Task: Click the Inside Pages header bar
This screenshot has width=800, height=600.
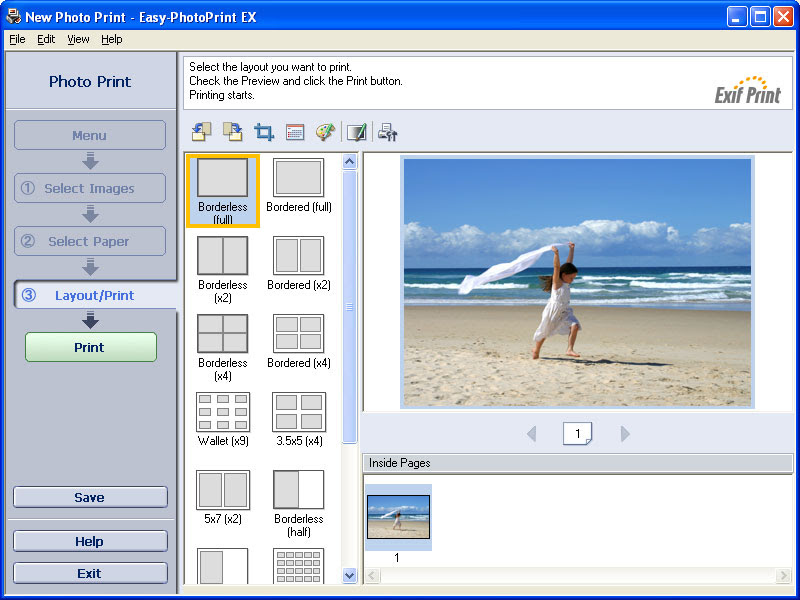Action: [x=578, y=463]
